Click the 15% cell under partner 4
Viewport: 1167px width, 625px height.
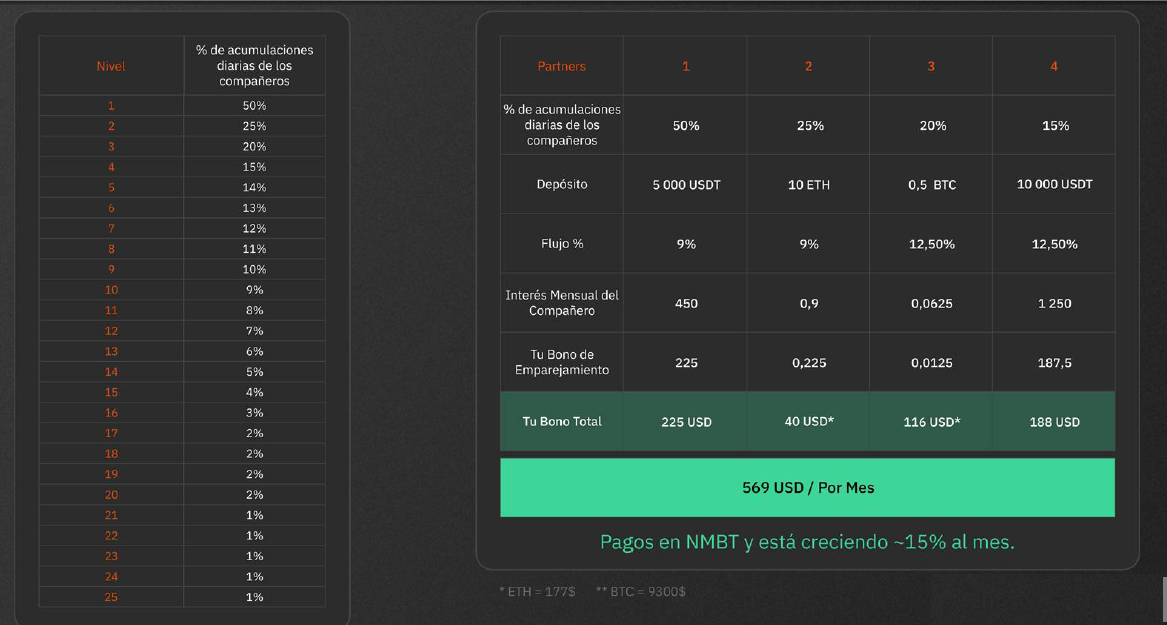coord(1055,126)
